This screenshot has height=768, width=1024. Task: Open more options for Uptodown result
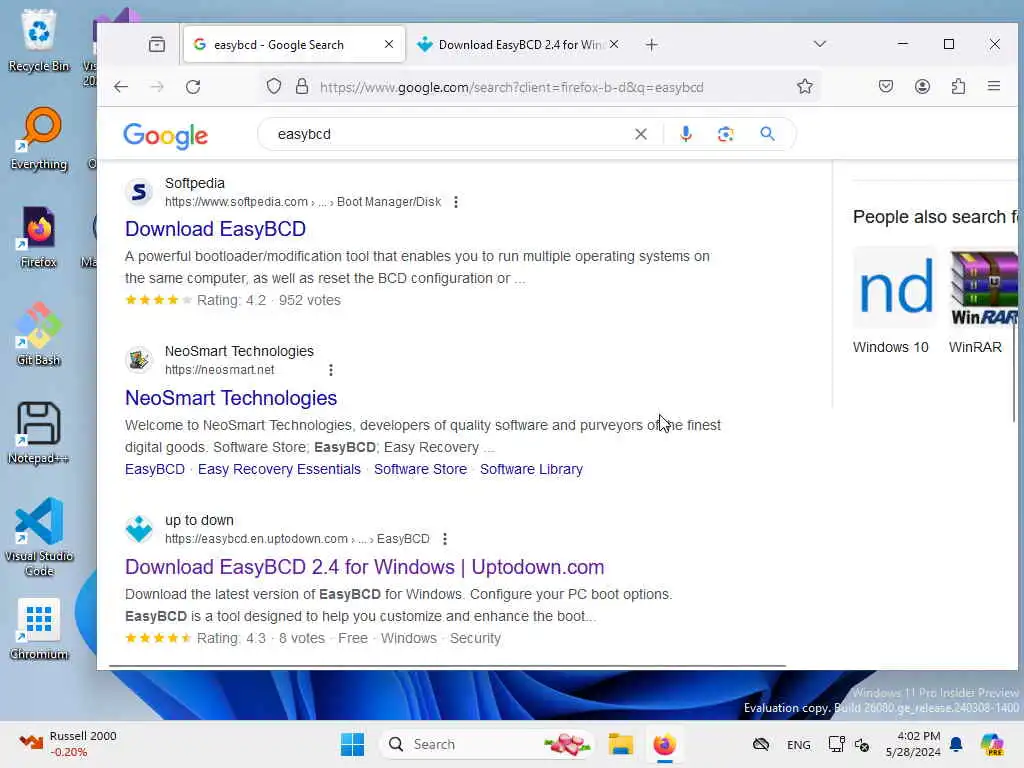pyautogui.click(x=445, y=539)
